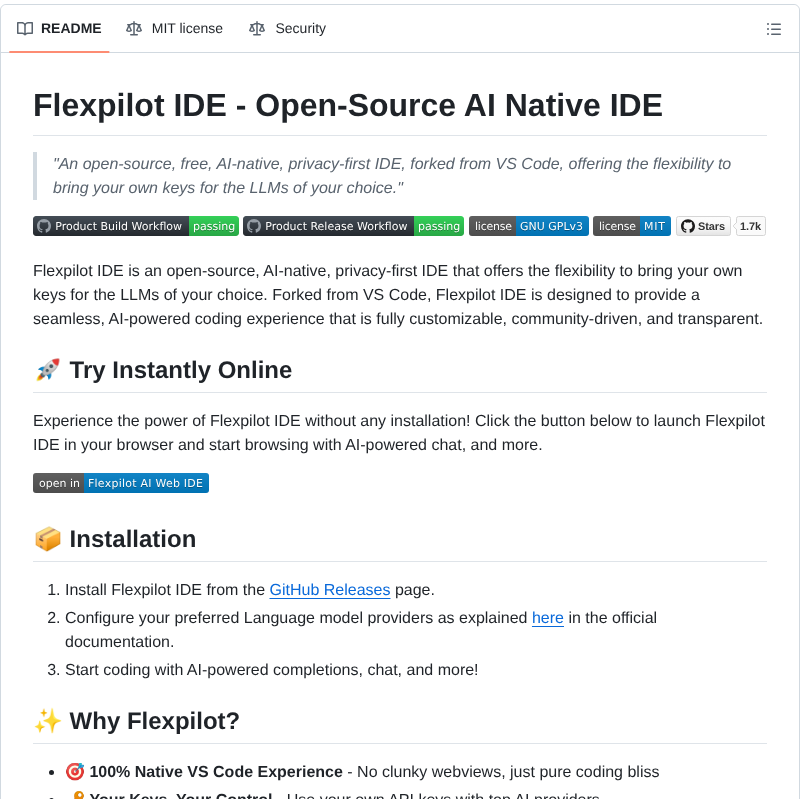Click the GitHub logo on Product Build Workflow badge
Viewport: 800px width, 799px height.
point(43,226)
